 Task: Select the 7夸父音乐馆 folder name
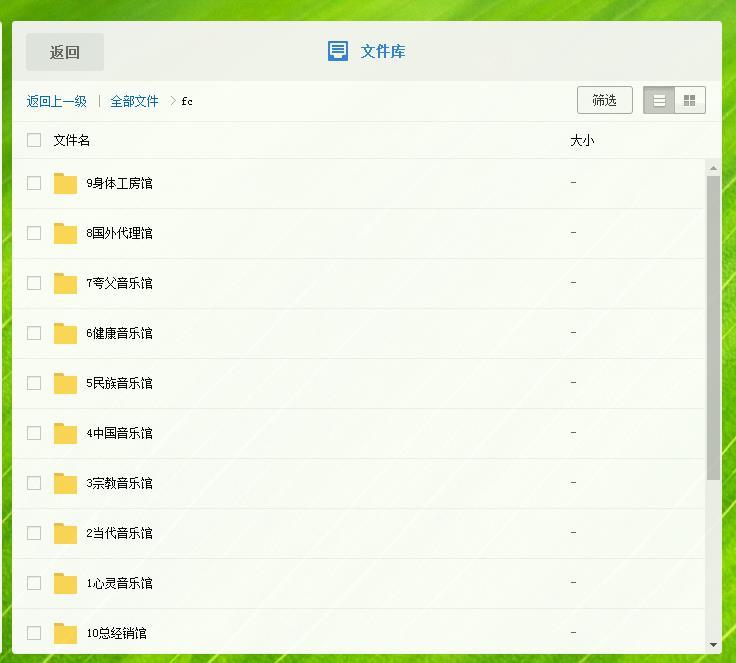[119, 283]
